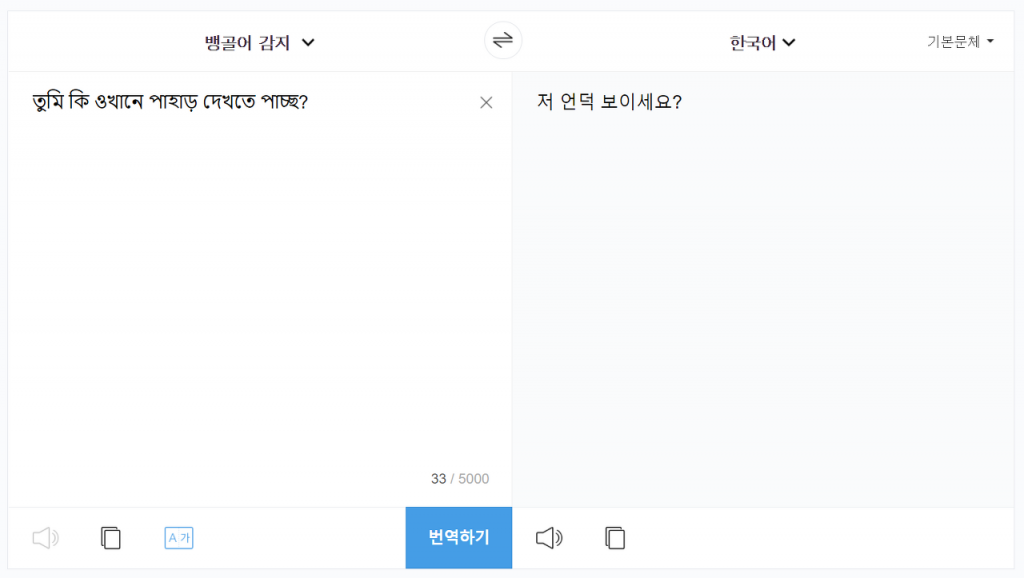Play audio of the Bengali source text
Viewport: 1024px width, 578px height.
46,538
